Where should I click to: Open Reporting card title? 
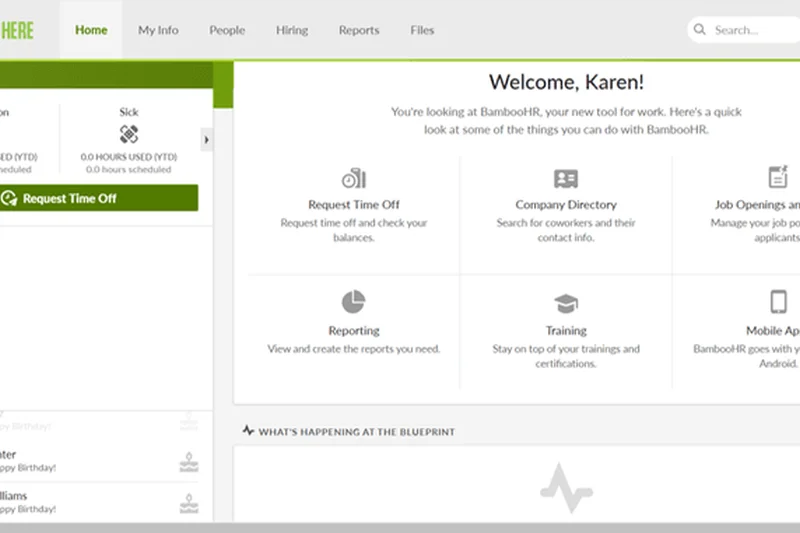pyautogui.click(x=354, y=331)
